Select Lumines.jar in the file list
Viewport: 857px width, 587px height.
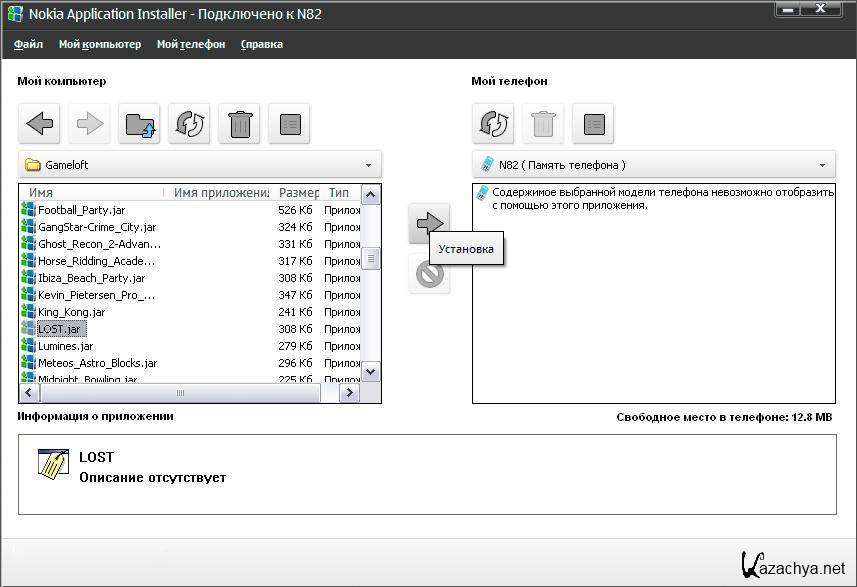pos(65,346)
